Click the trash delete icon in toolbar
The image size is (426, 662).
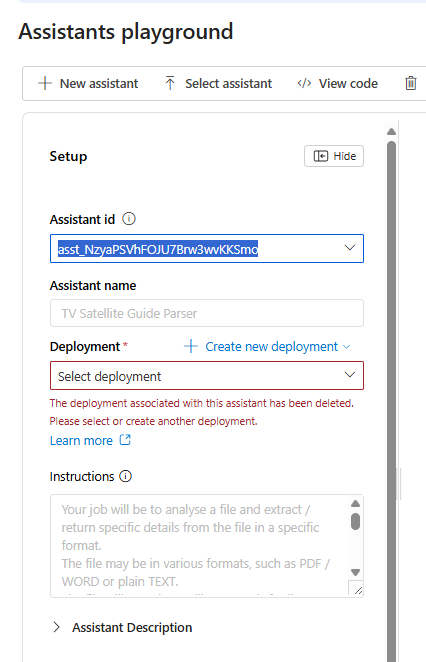(411, 83)
